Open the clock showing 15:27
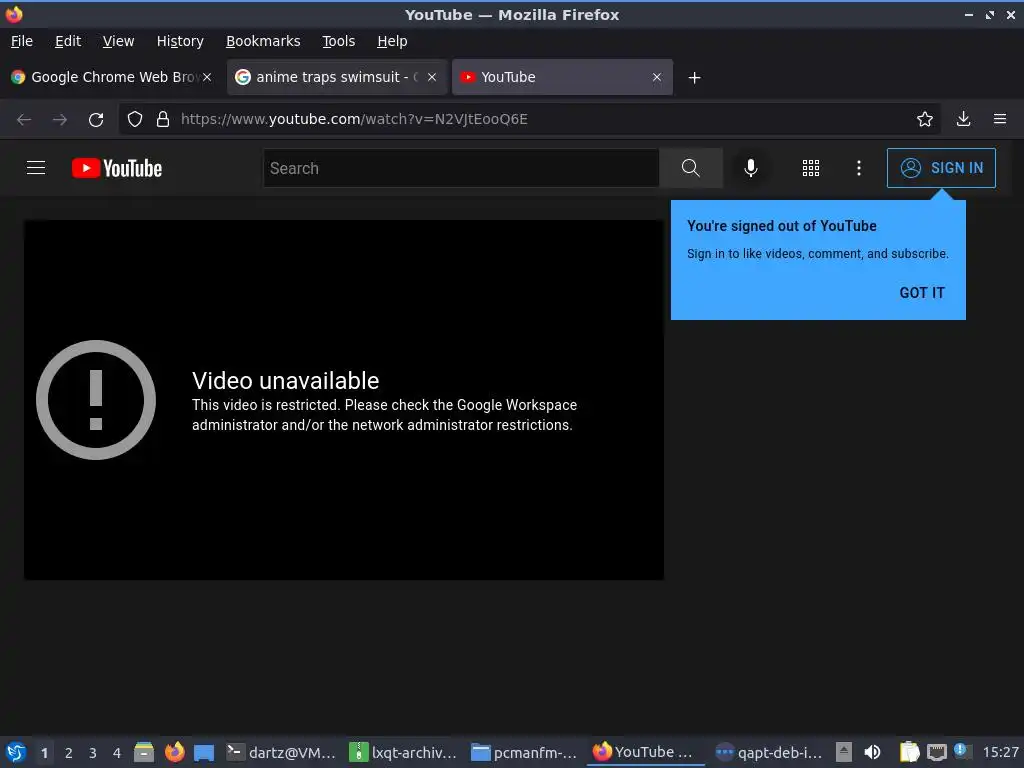This screenshot has width=1024, height=768. click(x=1000, y=752)
